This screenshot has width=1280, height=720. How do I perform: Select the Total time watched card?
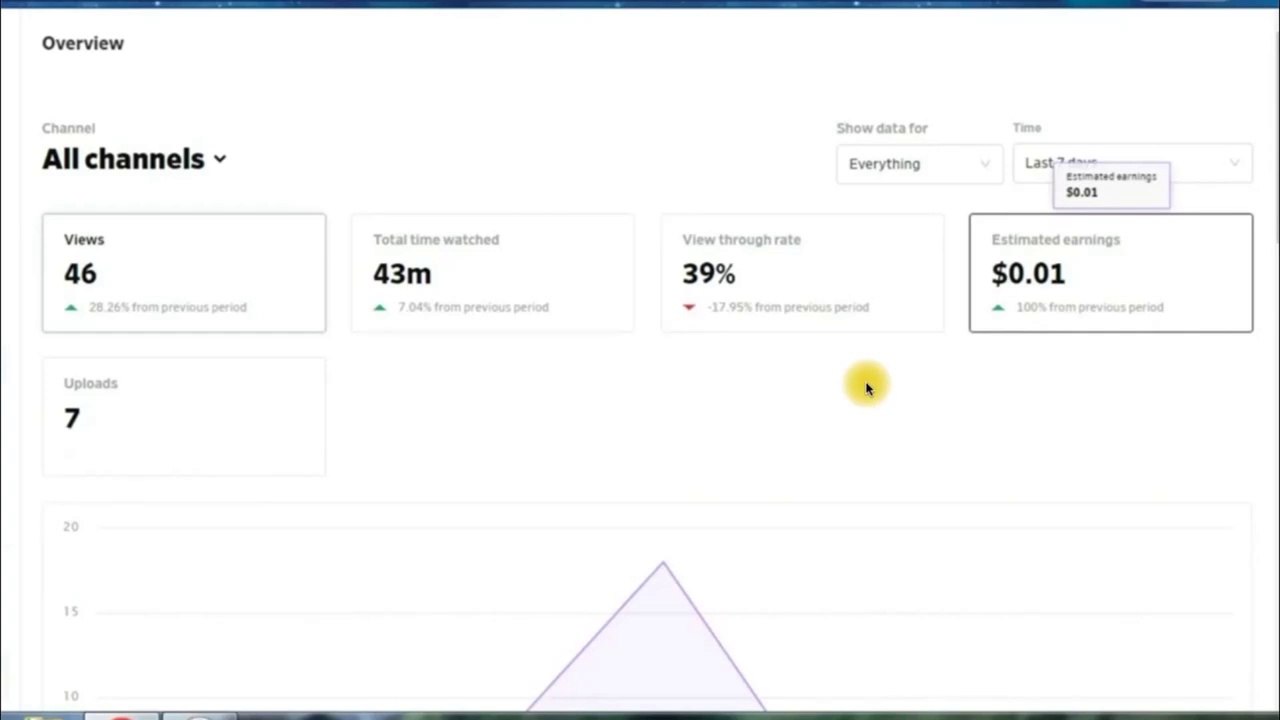point(493,272)
